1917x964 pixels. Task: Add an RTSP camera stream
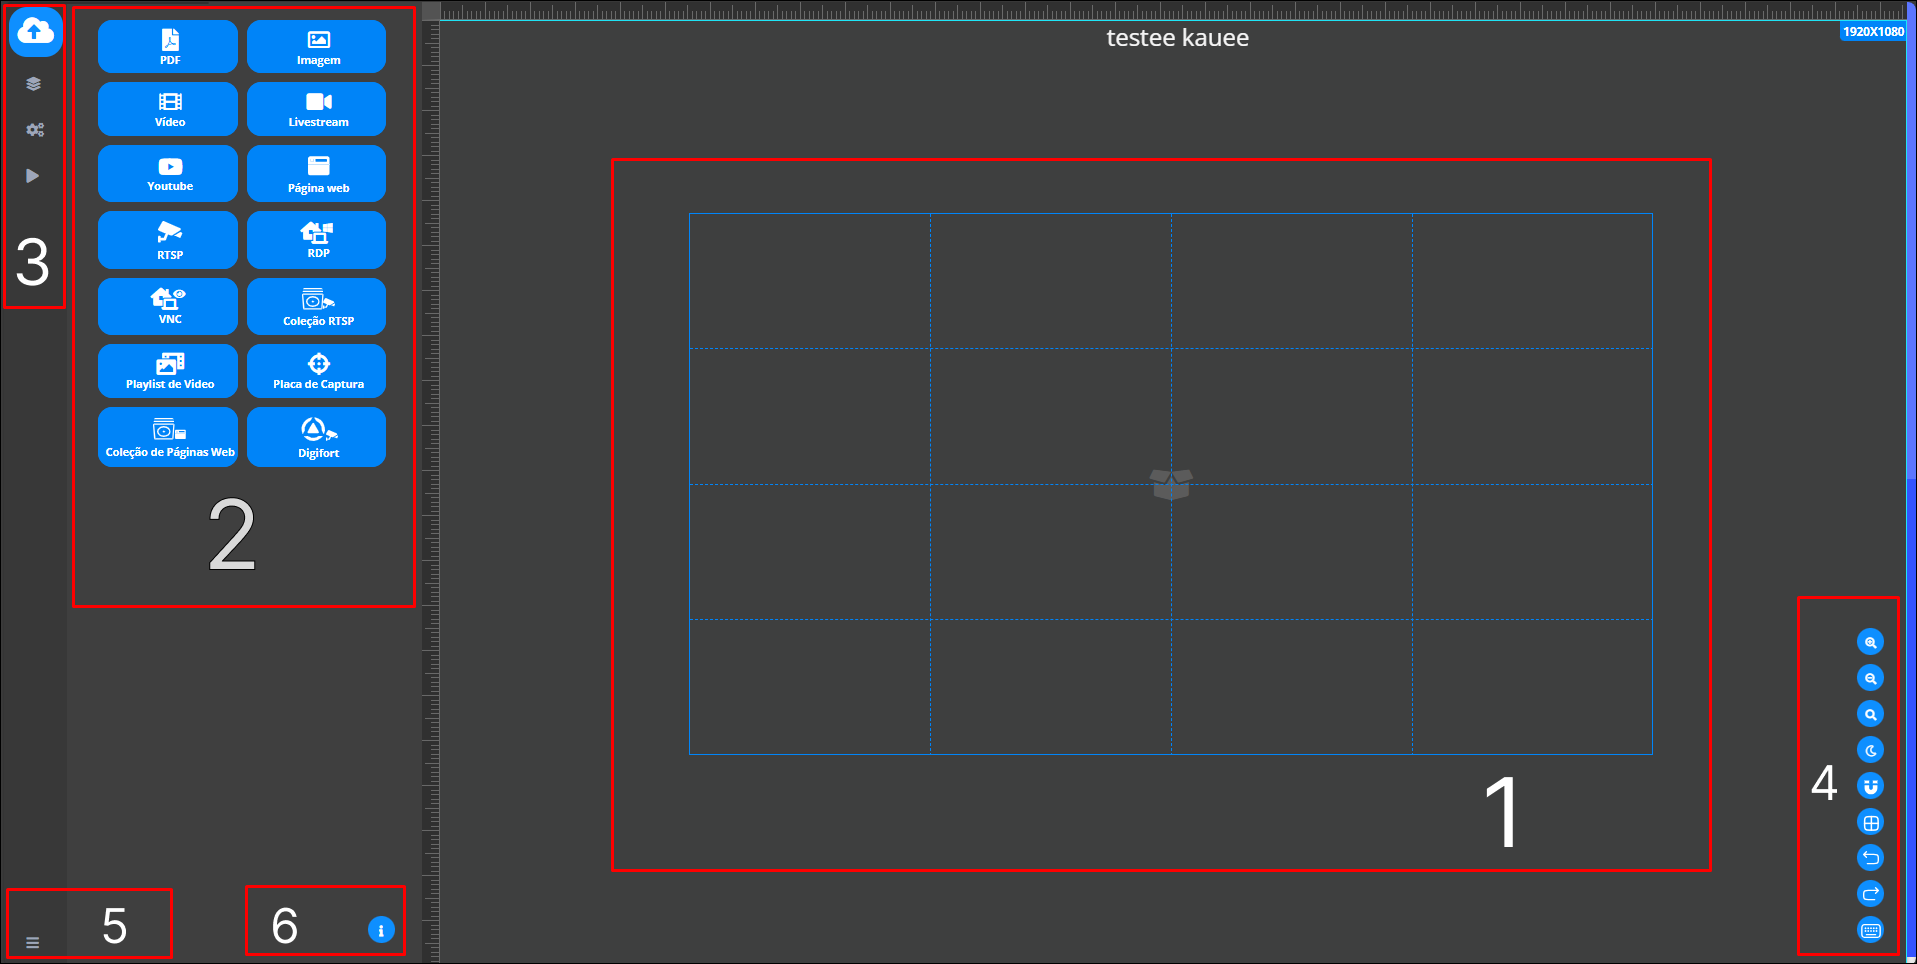coord(167,240)
